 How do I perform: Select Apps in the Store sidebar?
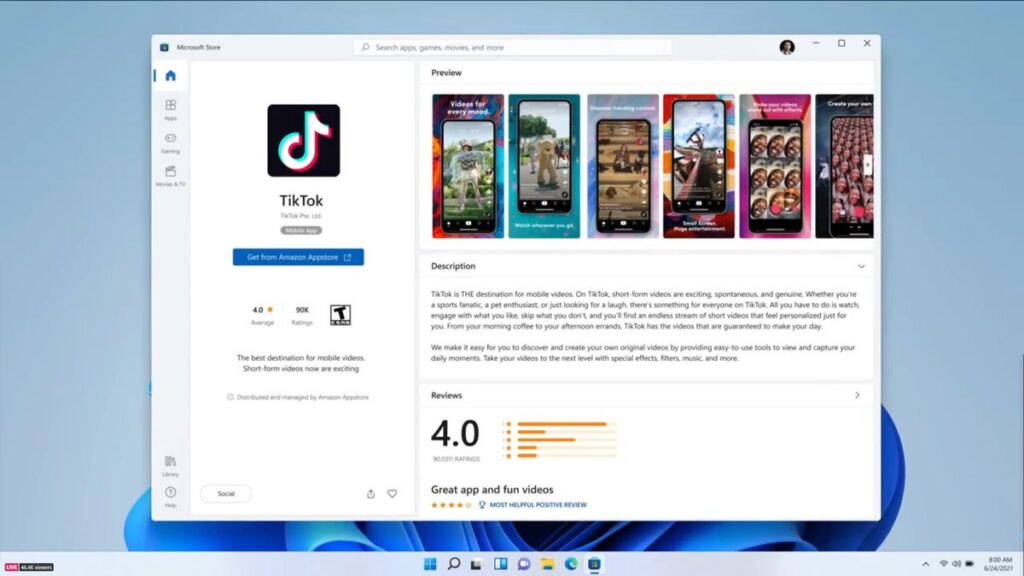[x=170, y=108]
